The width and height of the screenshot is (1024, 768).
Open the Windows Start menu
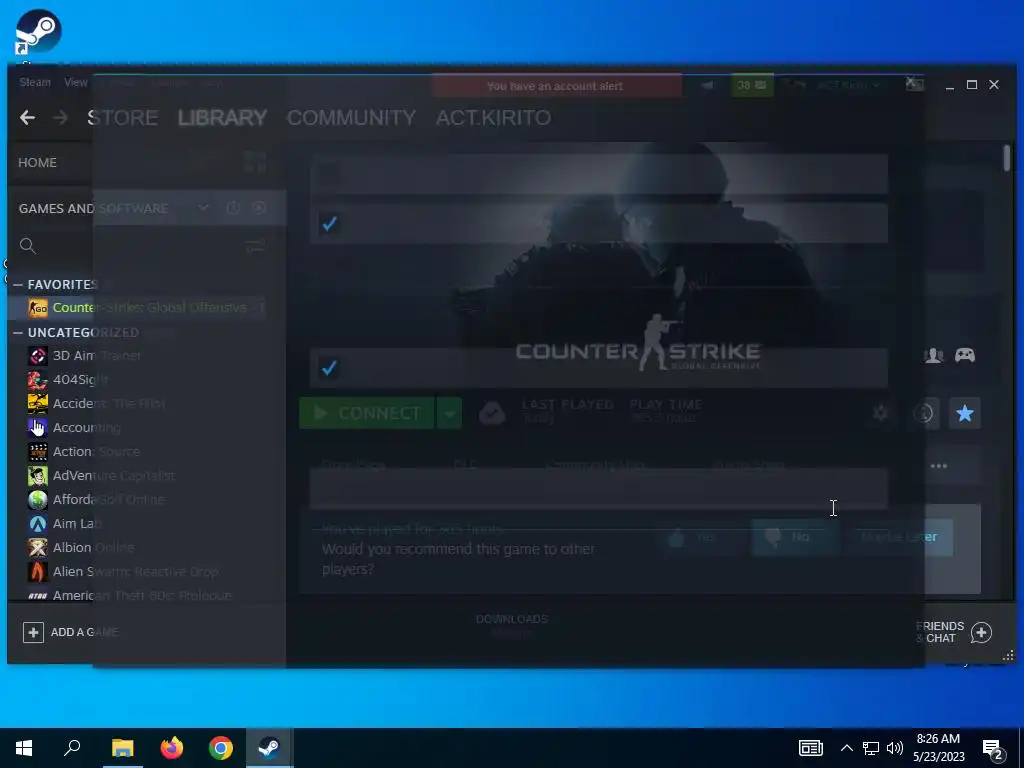24,748
